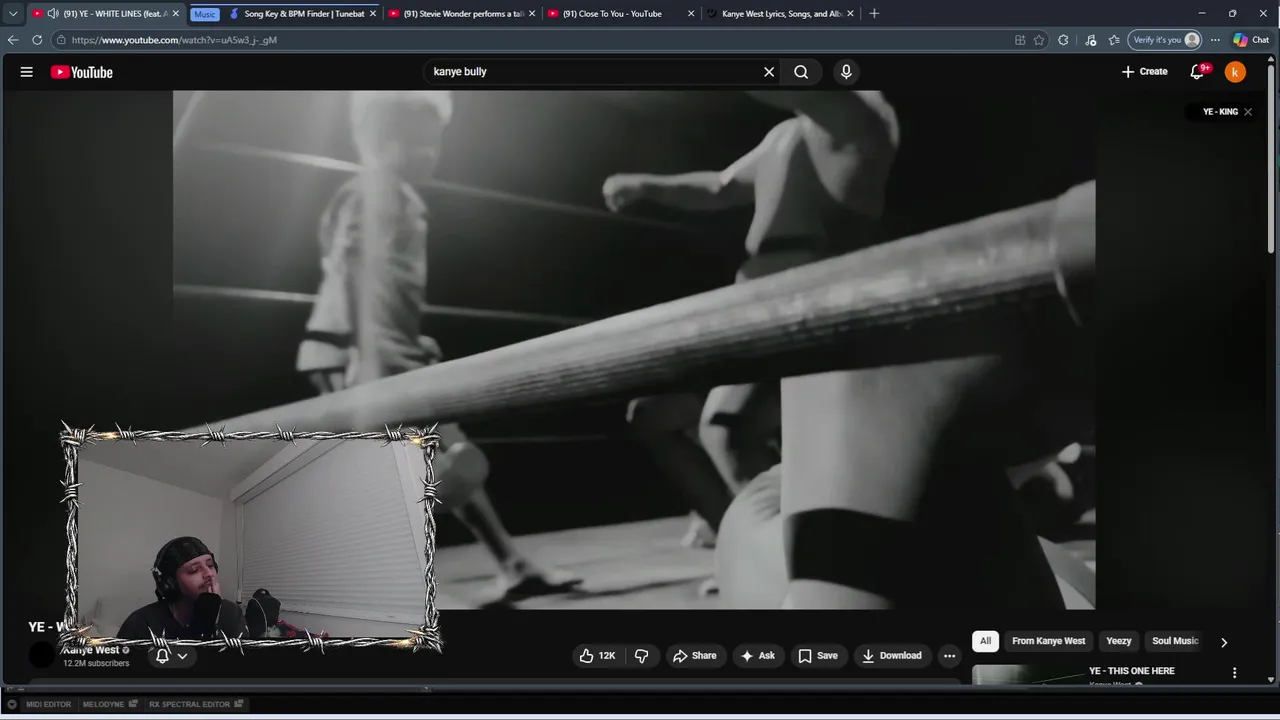Open the tab search dropdown arrow
1280x720 pixels.
(x=13, y=14)
